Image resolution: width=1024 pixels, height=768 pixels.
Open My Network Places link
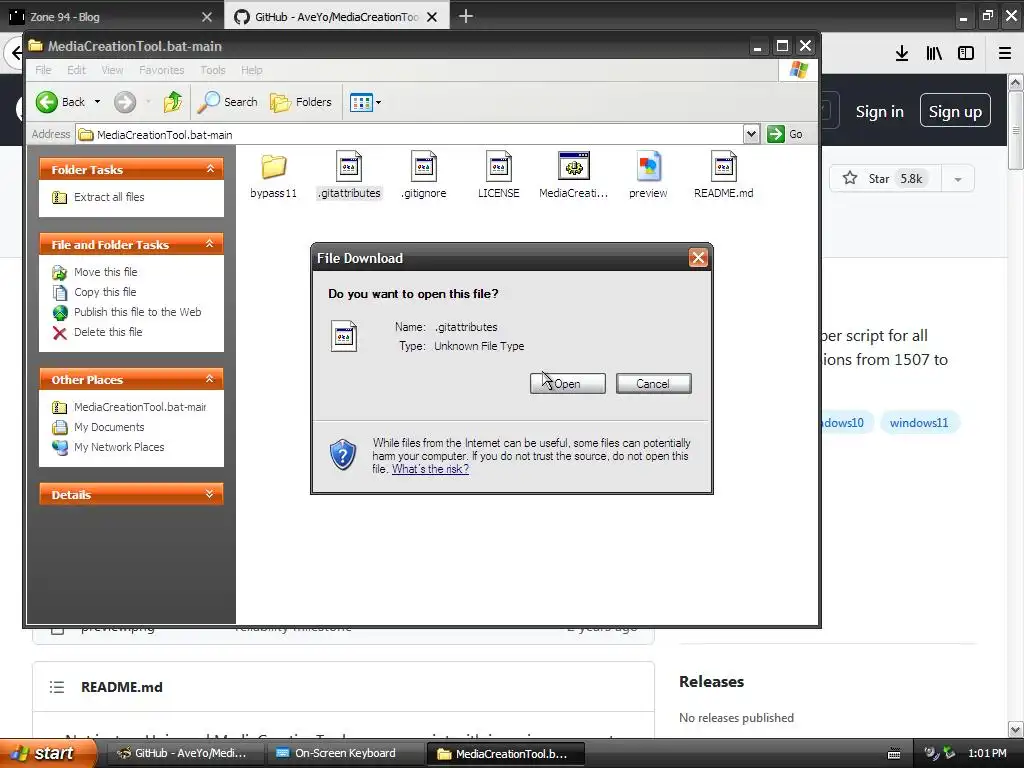[x=119, y=447]
